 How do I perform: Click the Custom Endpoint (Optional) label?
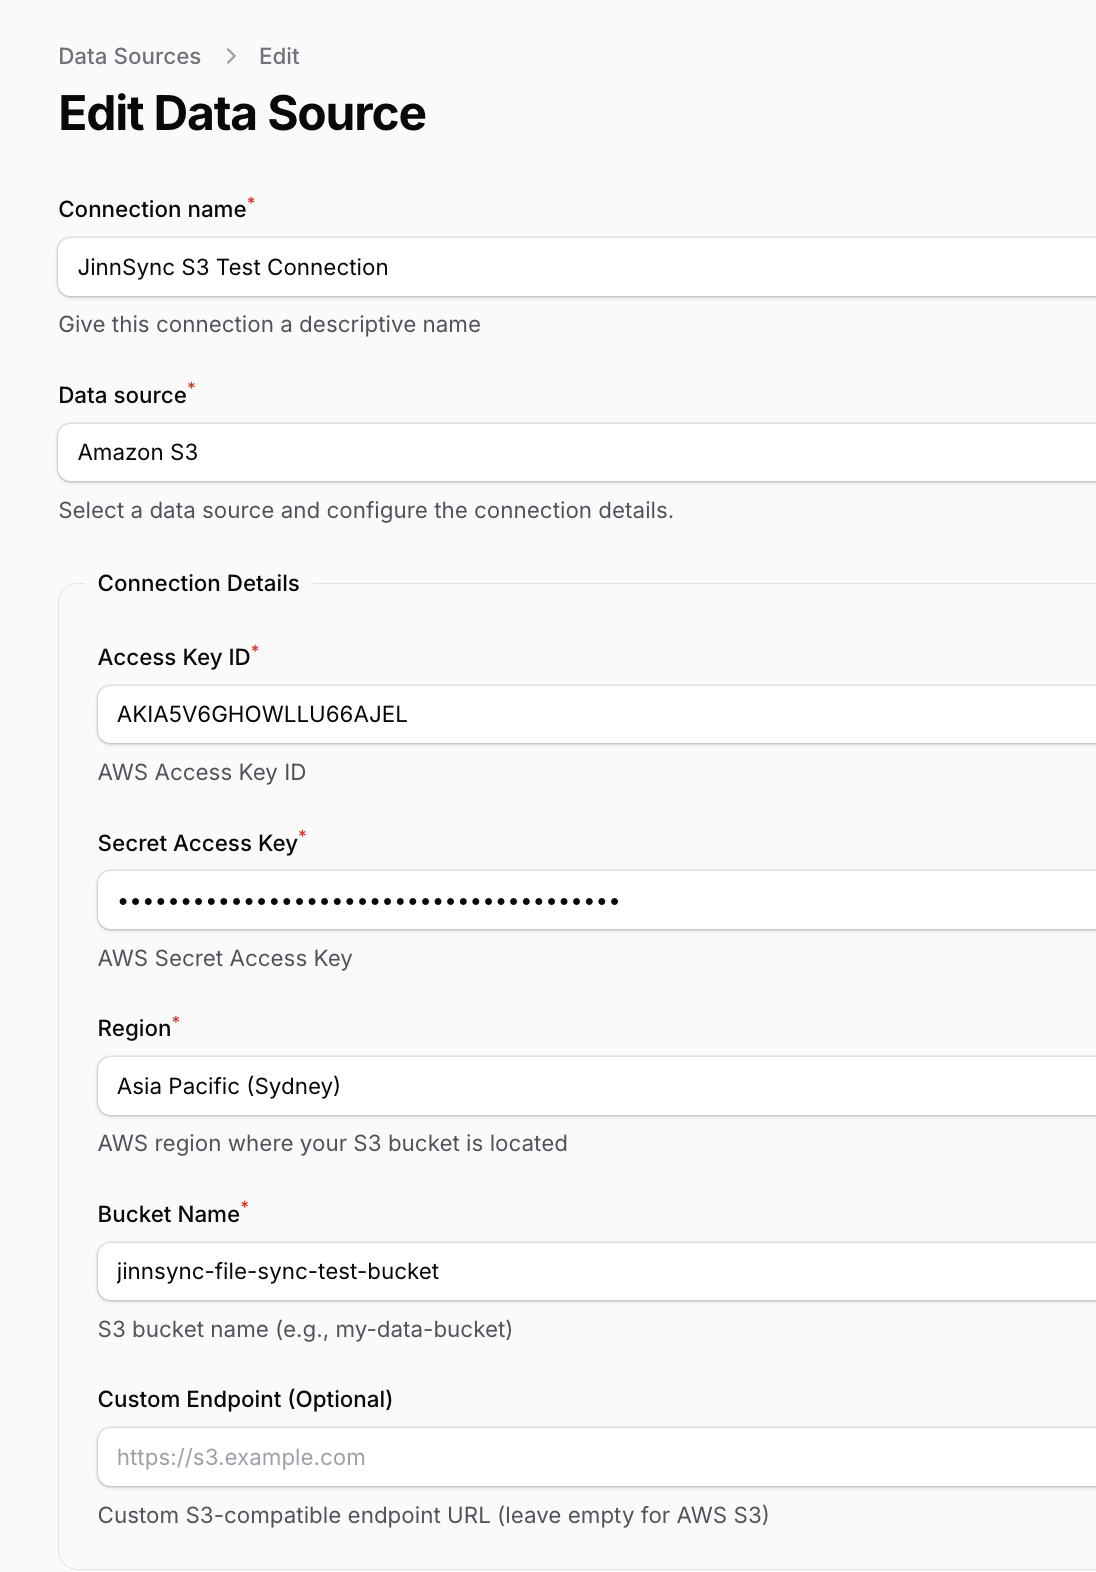click(245, 1399)
